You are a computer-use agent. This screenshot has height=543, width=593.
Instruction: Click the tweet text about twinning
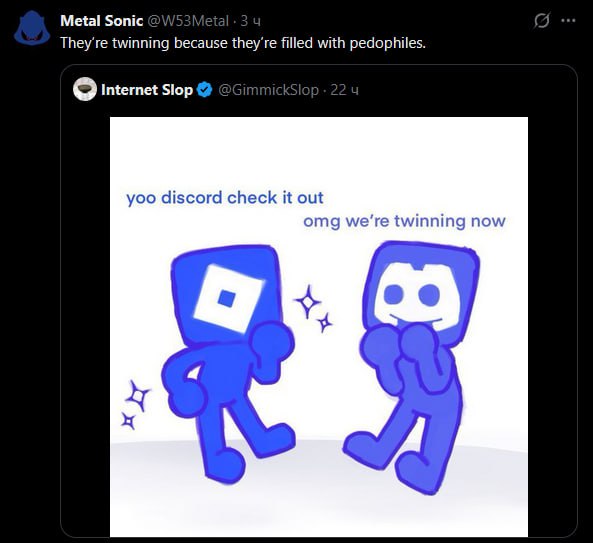(243, 43)
